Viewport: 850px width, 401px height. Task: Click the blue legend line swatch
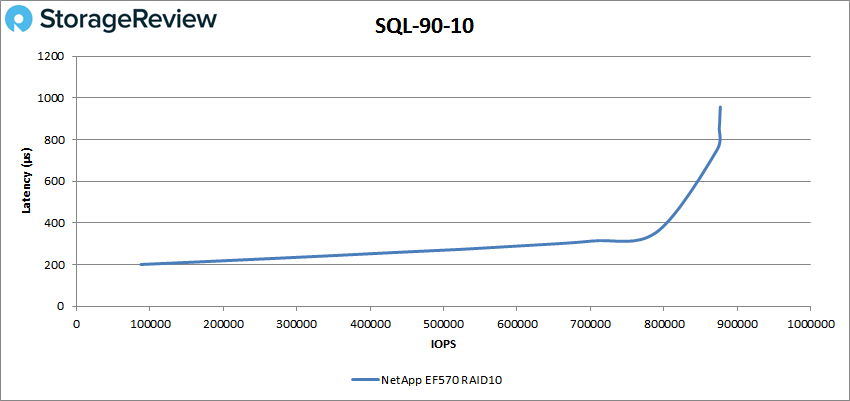364,380
